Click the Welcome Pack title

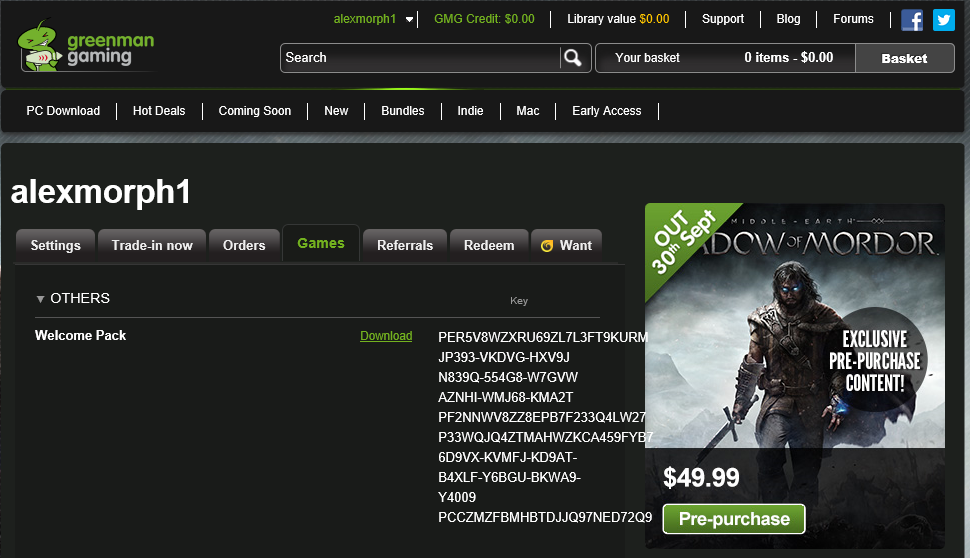[x=80, y=335]
